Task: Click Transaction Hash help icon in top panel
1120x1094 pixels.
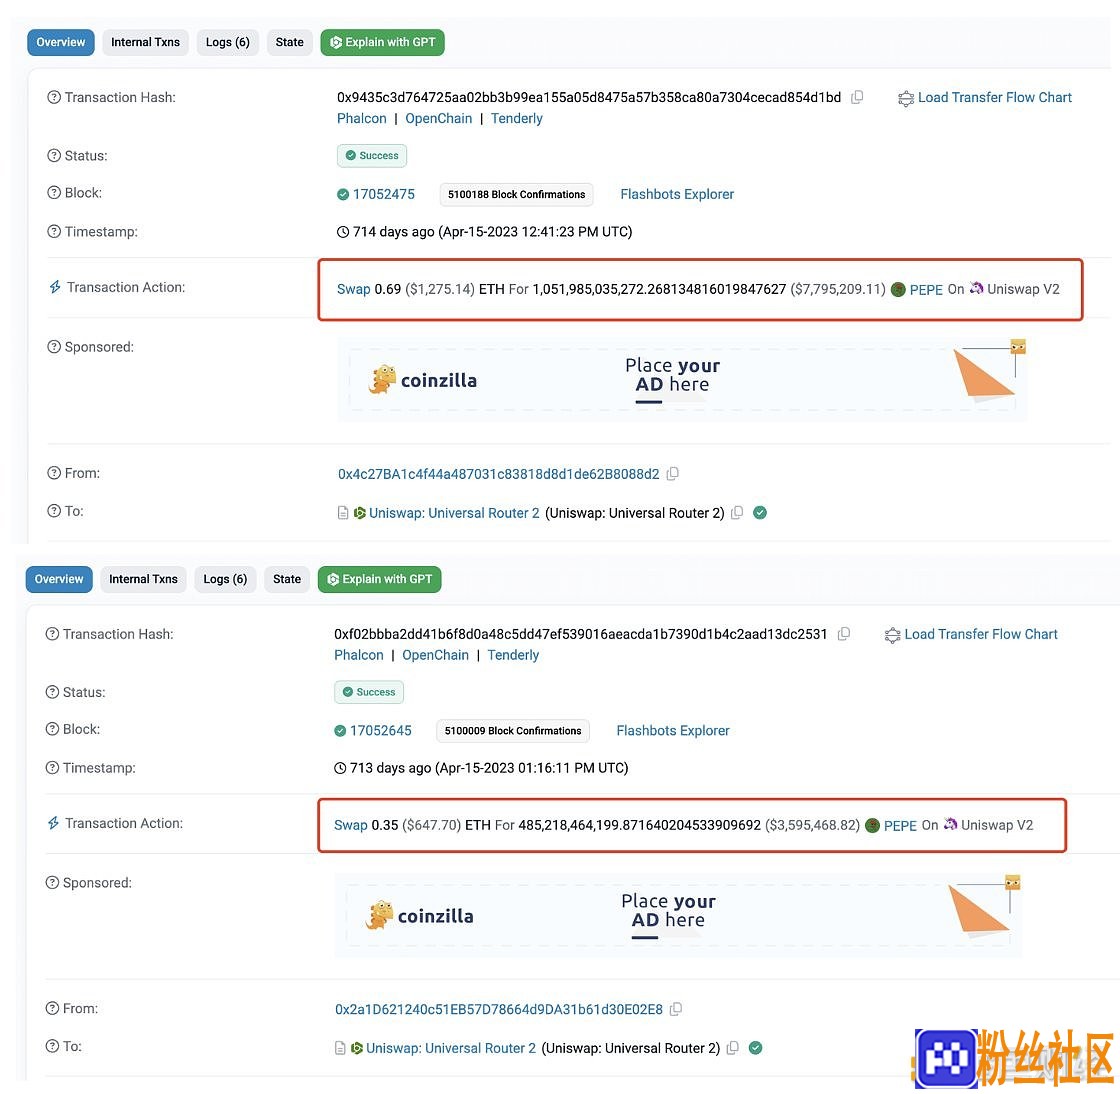Action: point(54,97)
